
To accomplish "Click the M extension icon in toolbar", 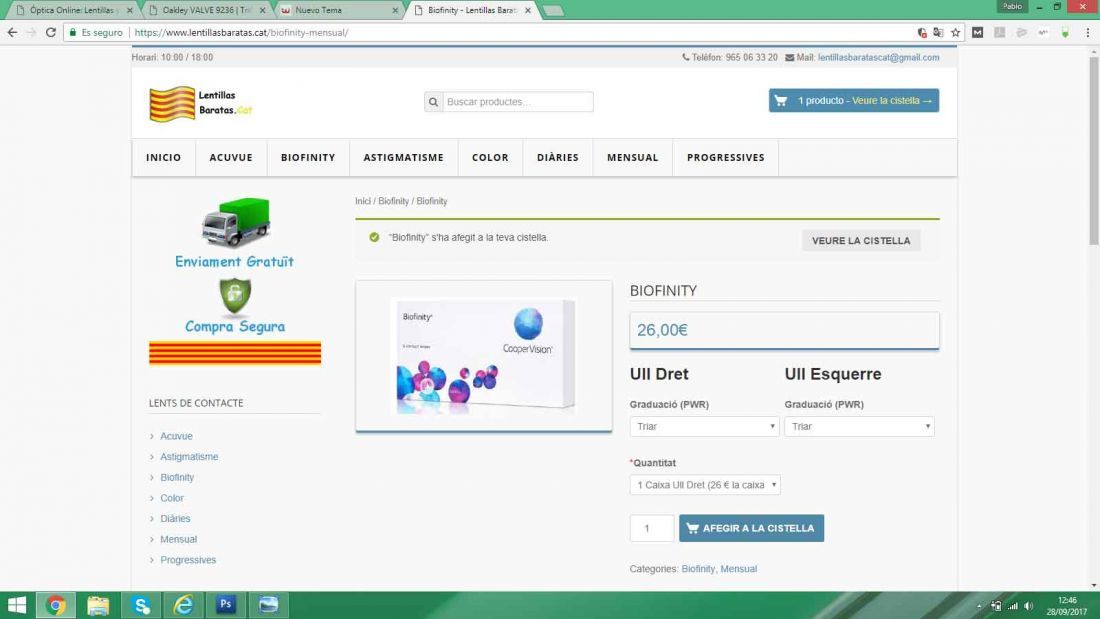I will pos(977,32).
